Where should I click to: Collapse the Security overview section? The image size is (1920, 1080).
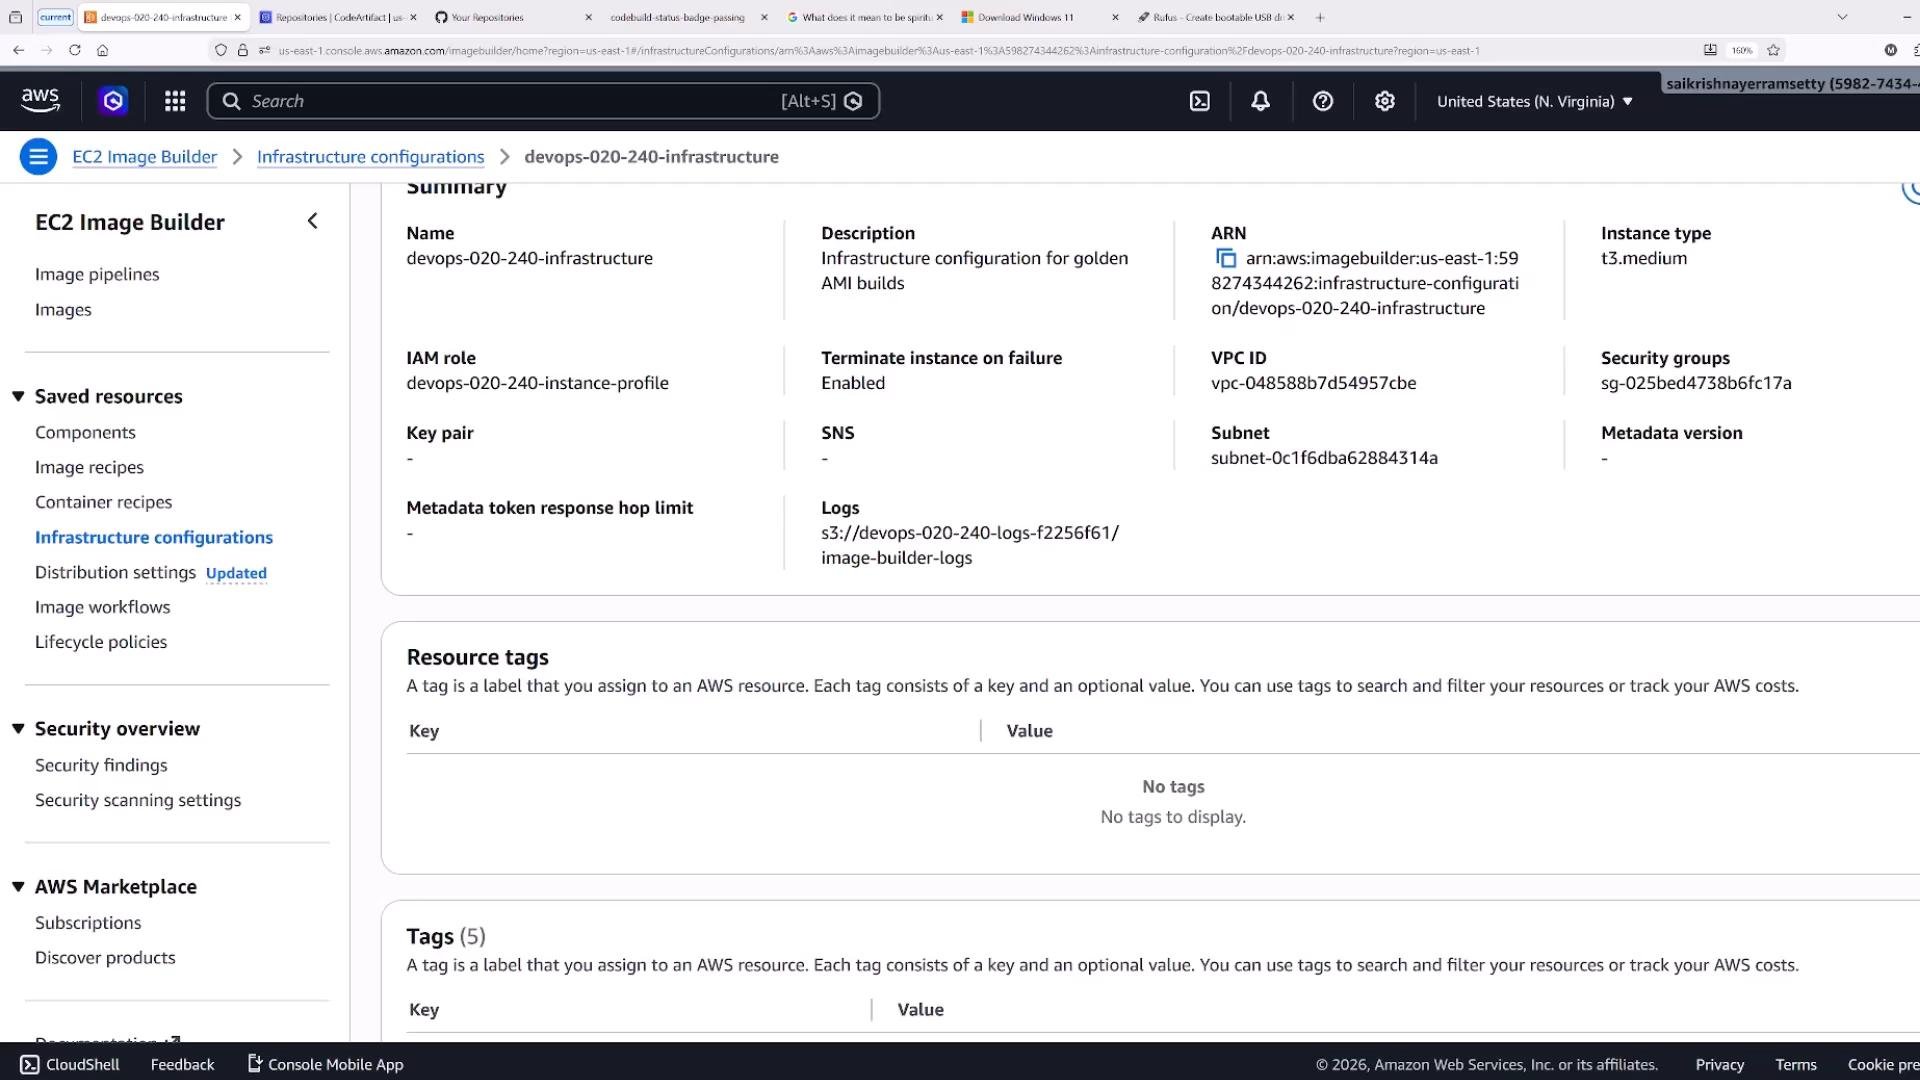(18, 728)
